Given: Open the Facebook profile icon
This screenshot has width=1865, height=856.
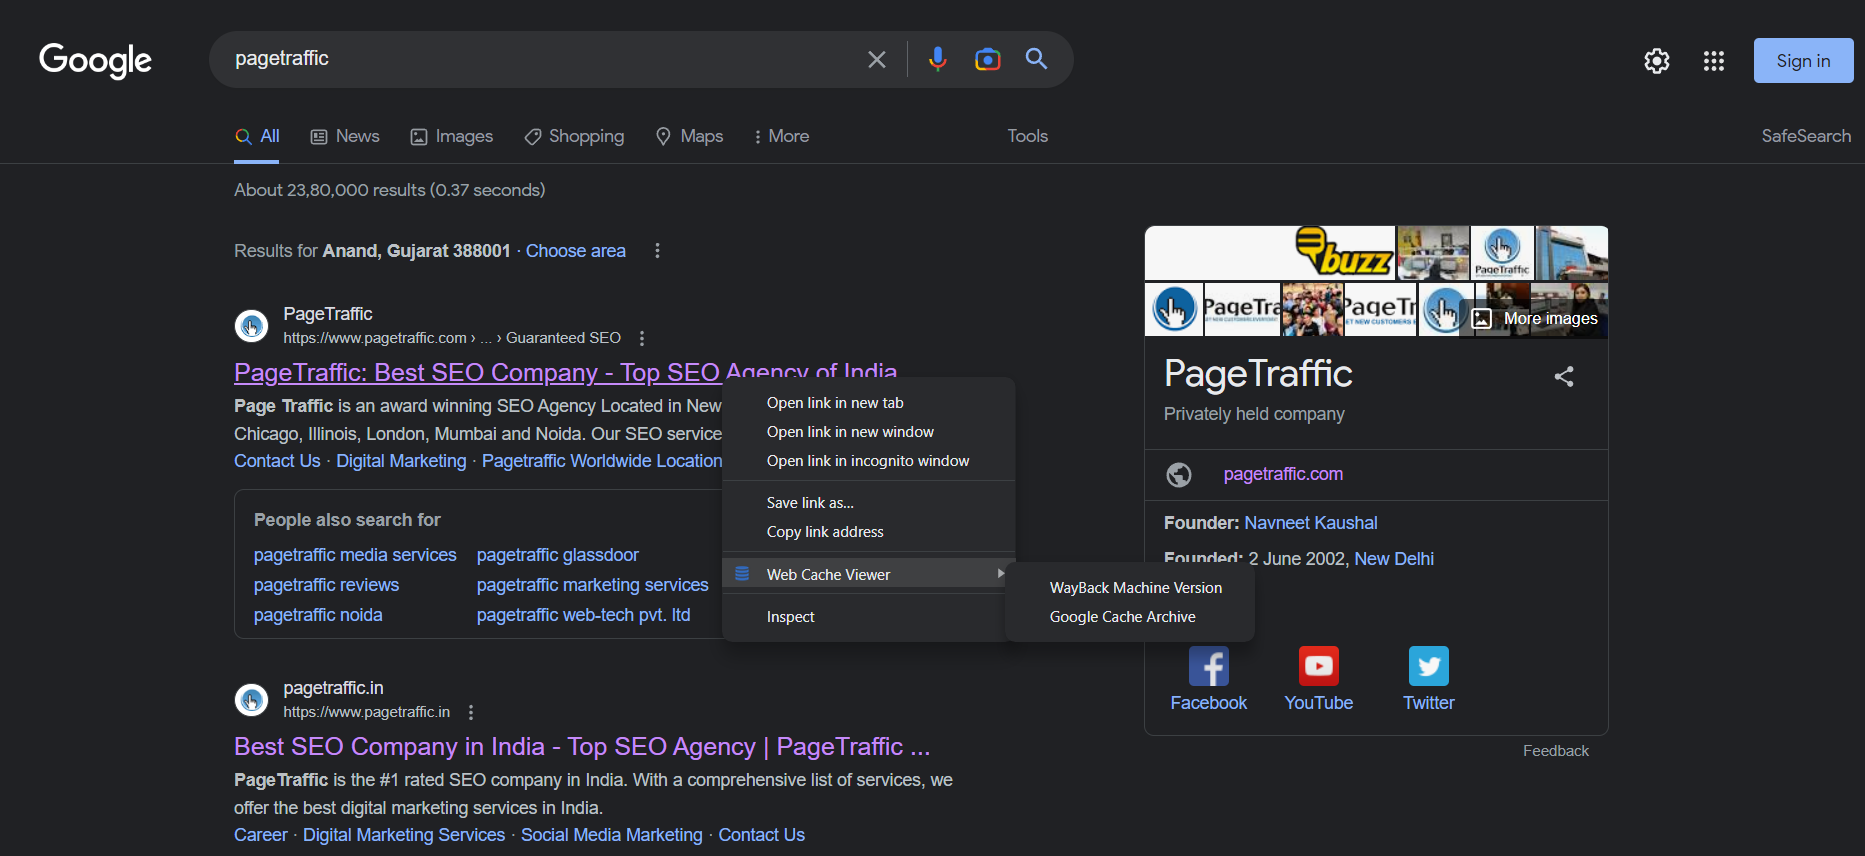Looking at the screenshot, I should point(1209,666).
